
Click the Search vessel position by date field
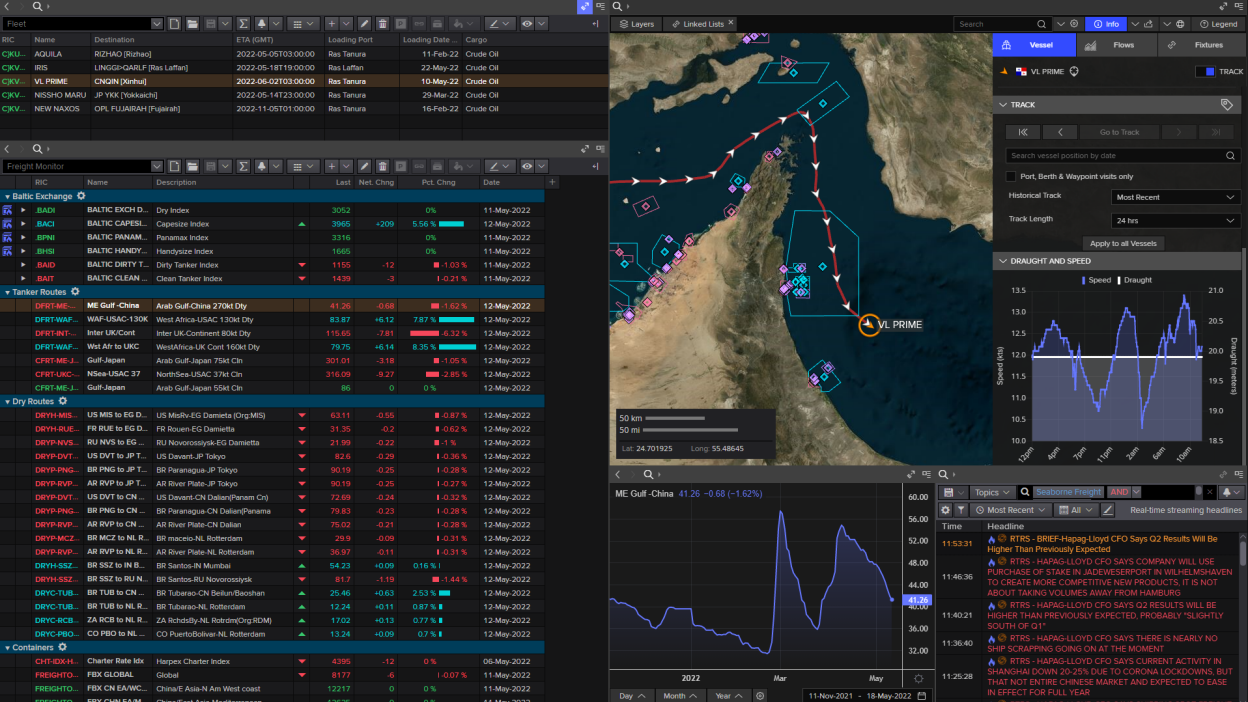(1115, 156)
